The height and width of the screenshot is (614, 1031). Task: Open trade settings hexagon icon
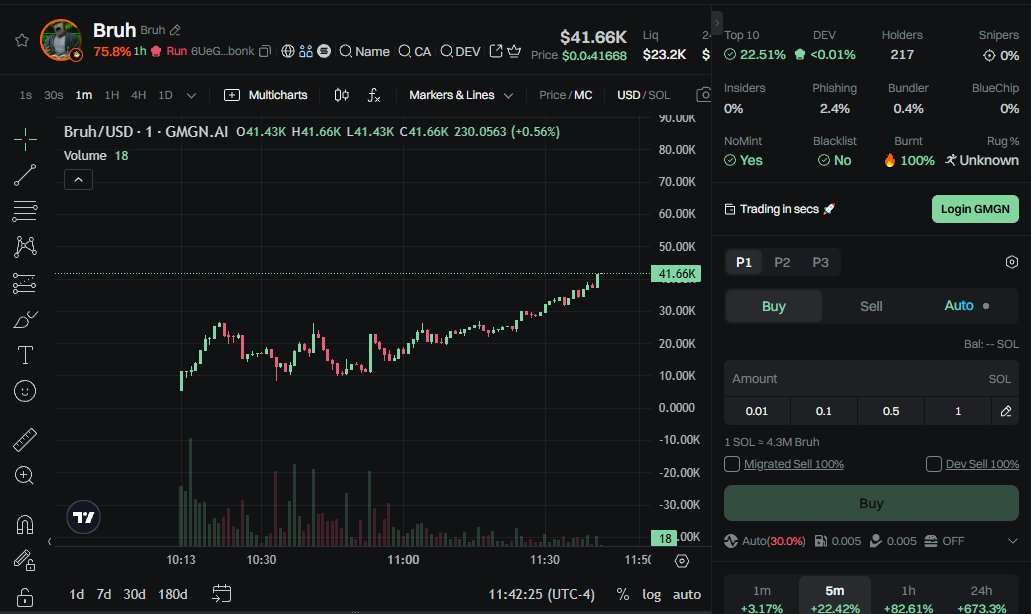pos(1012,262)
